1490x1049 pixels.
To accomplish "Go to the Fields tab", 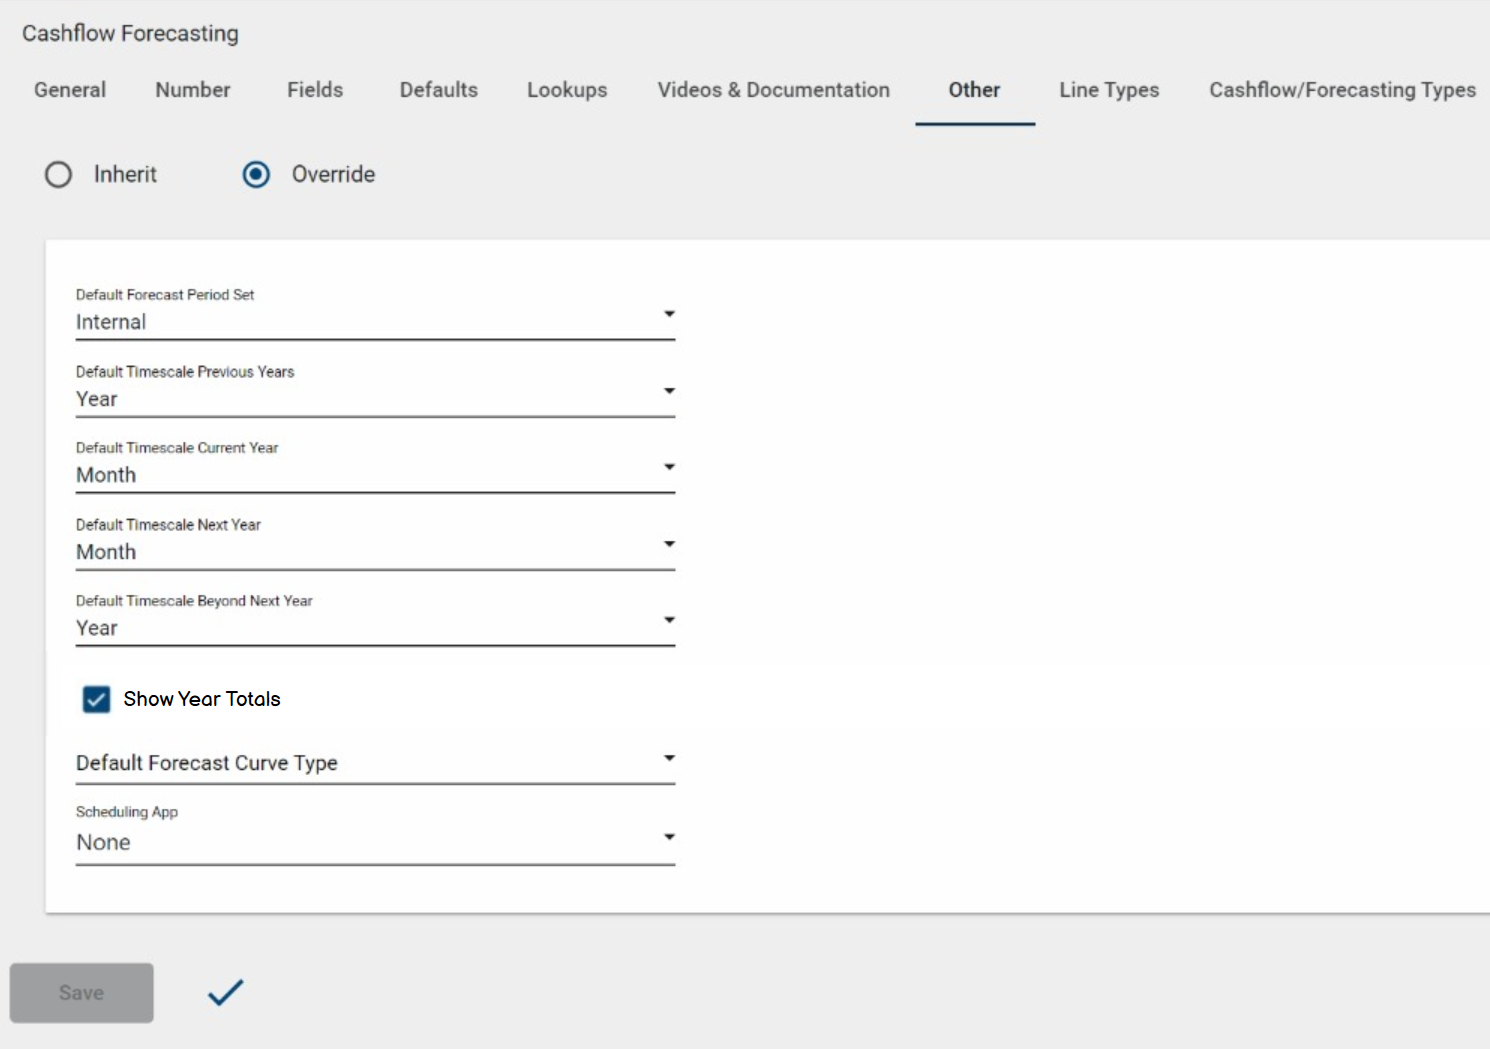I will click(315, 90).
